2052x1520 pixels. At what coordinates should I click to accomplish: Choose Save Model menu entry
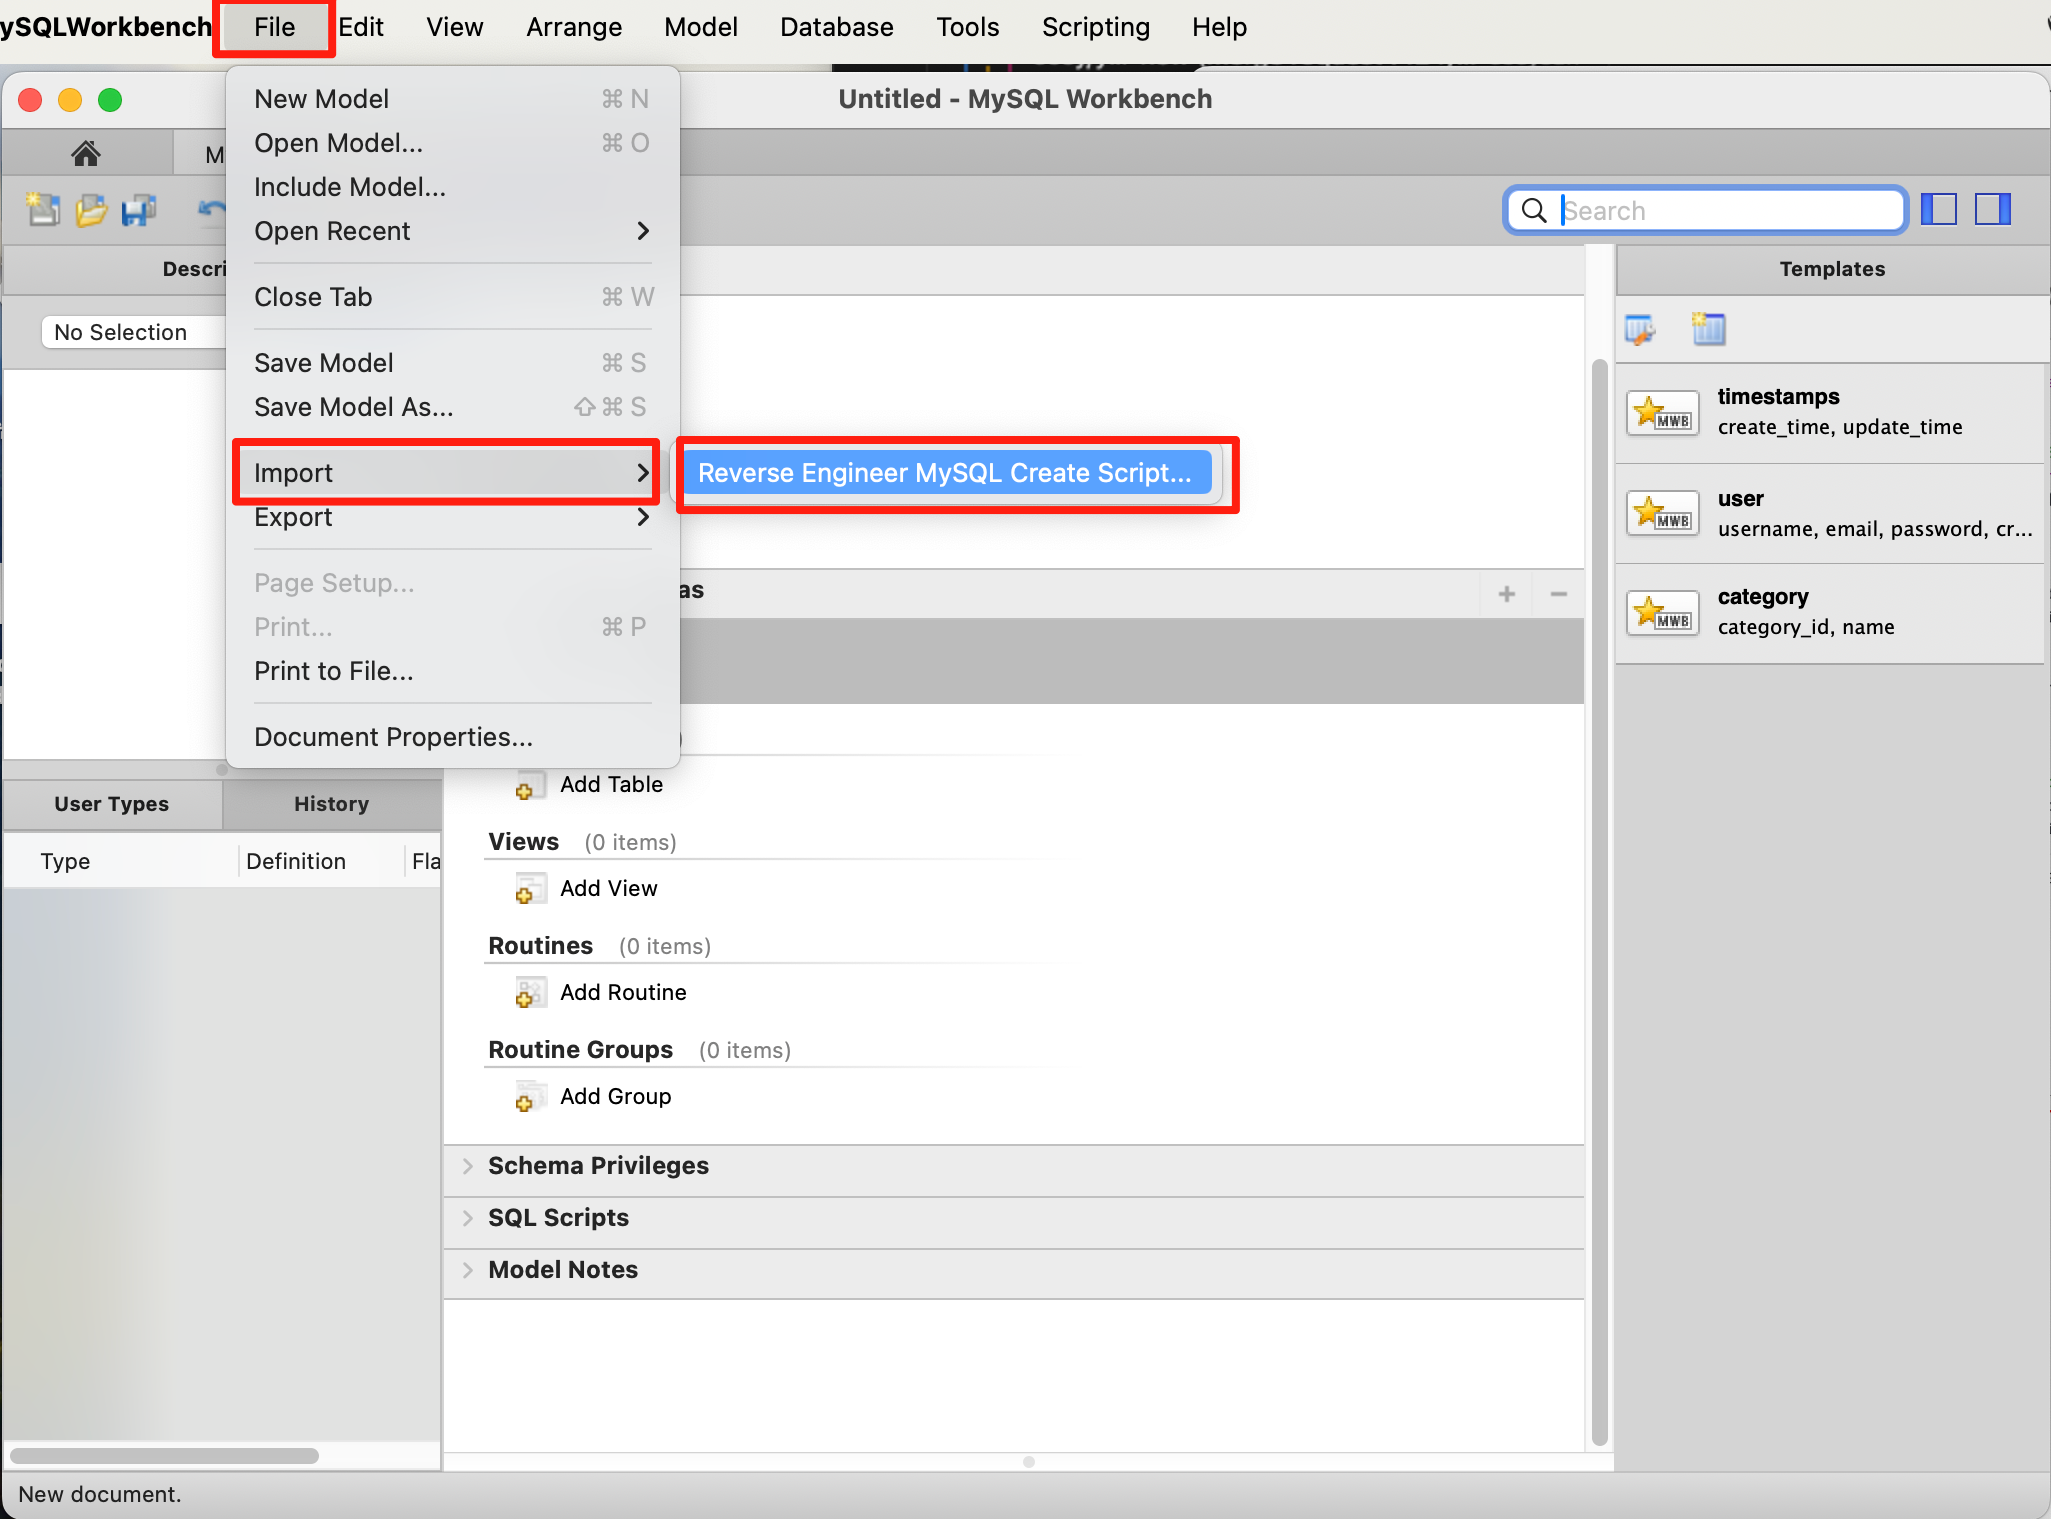coord(452,363)
